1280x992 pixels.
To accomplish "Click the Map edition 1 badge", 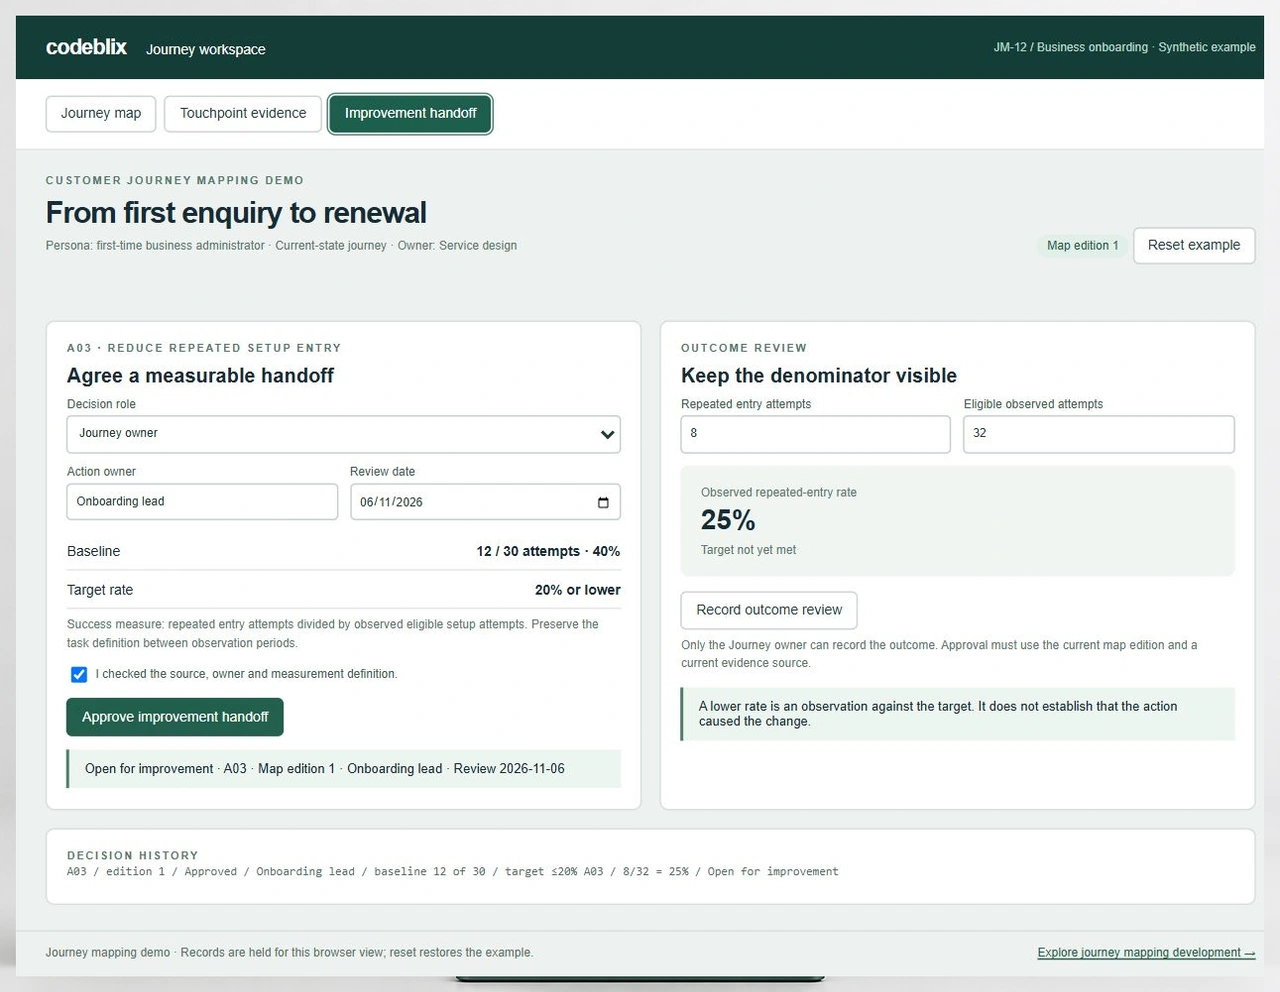I will (x=1083, y=245).
